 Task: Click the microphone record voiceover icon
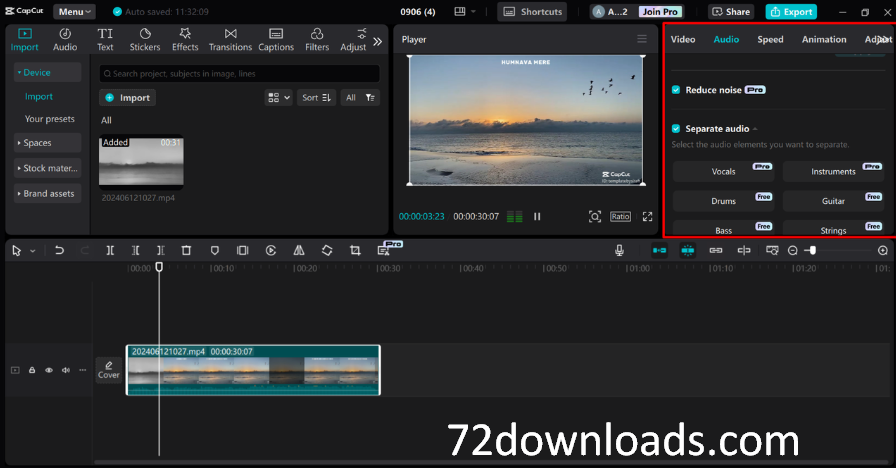point(619,250)
